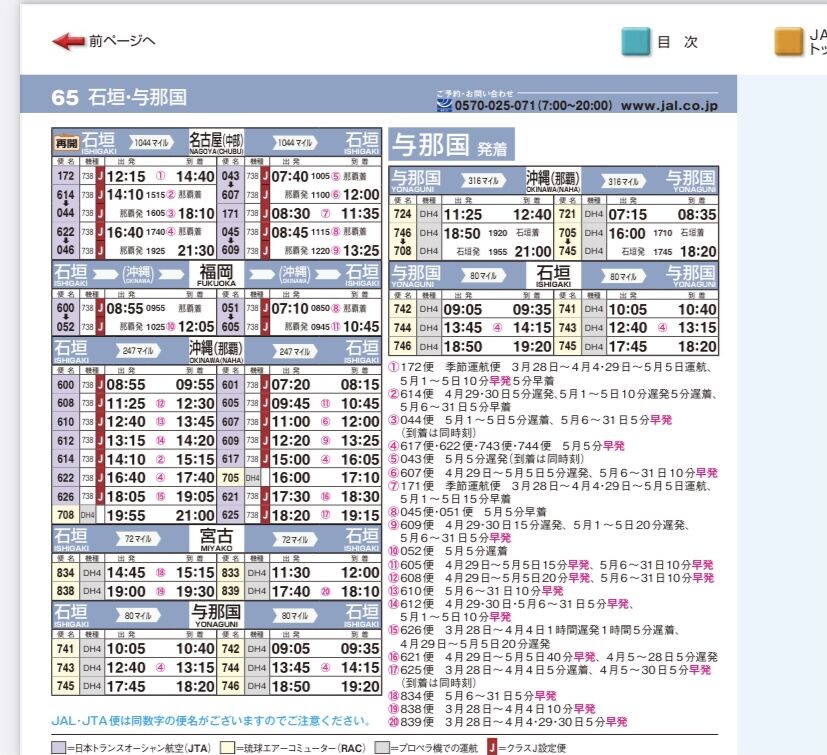
Task: Select the 福岡 FUKUOKA route header
Action: point(216,274)
